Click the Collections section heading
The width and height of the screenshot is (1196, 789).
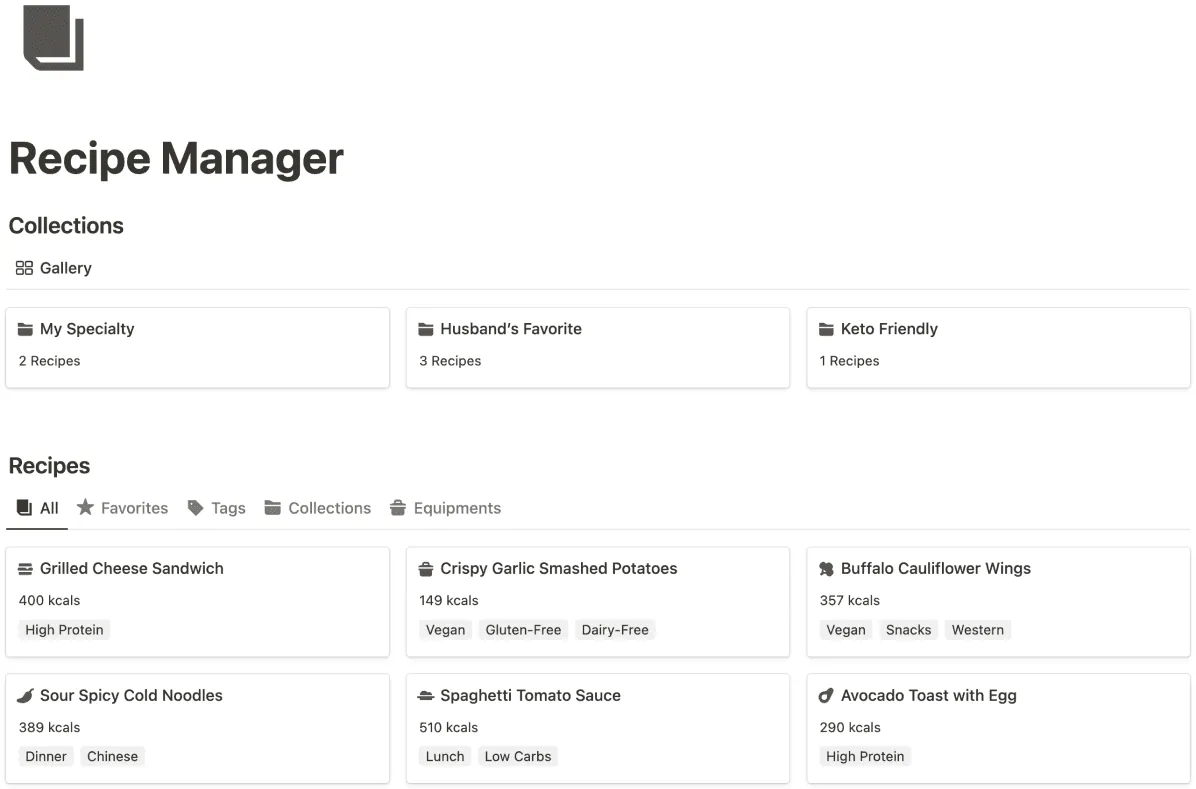(66, 226)
